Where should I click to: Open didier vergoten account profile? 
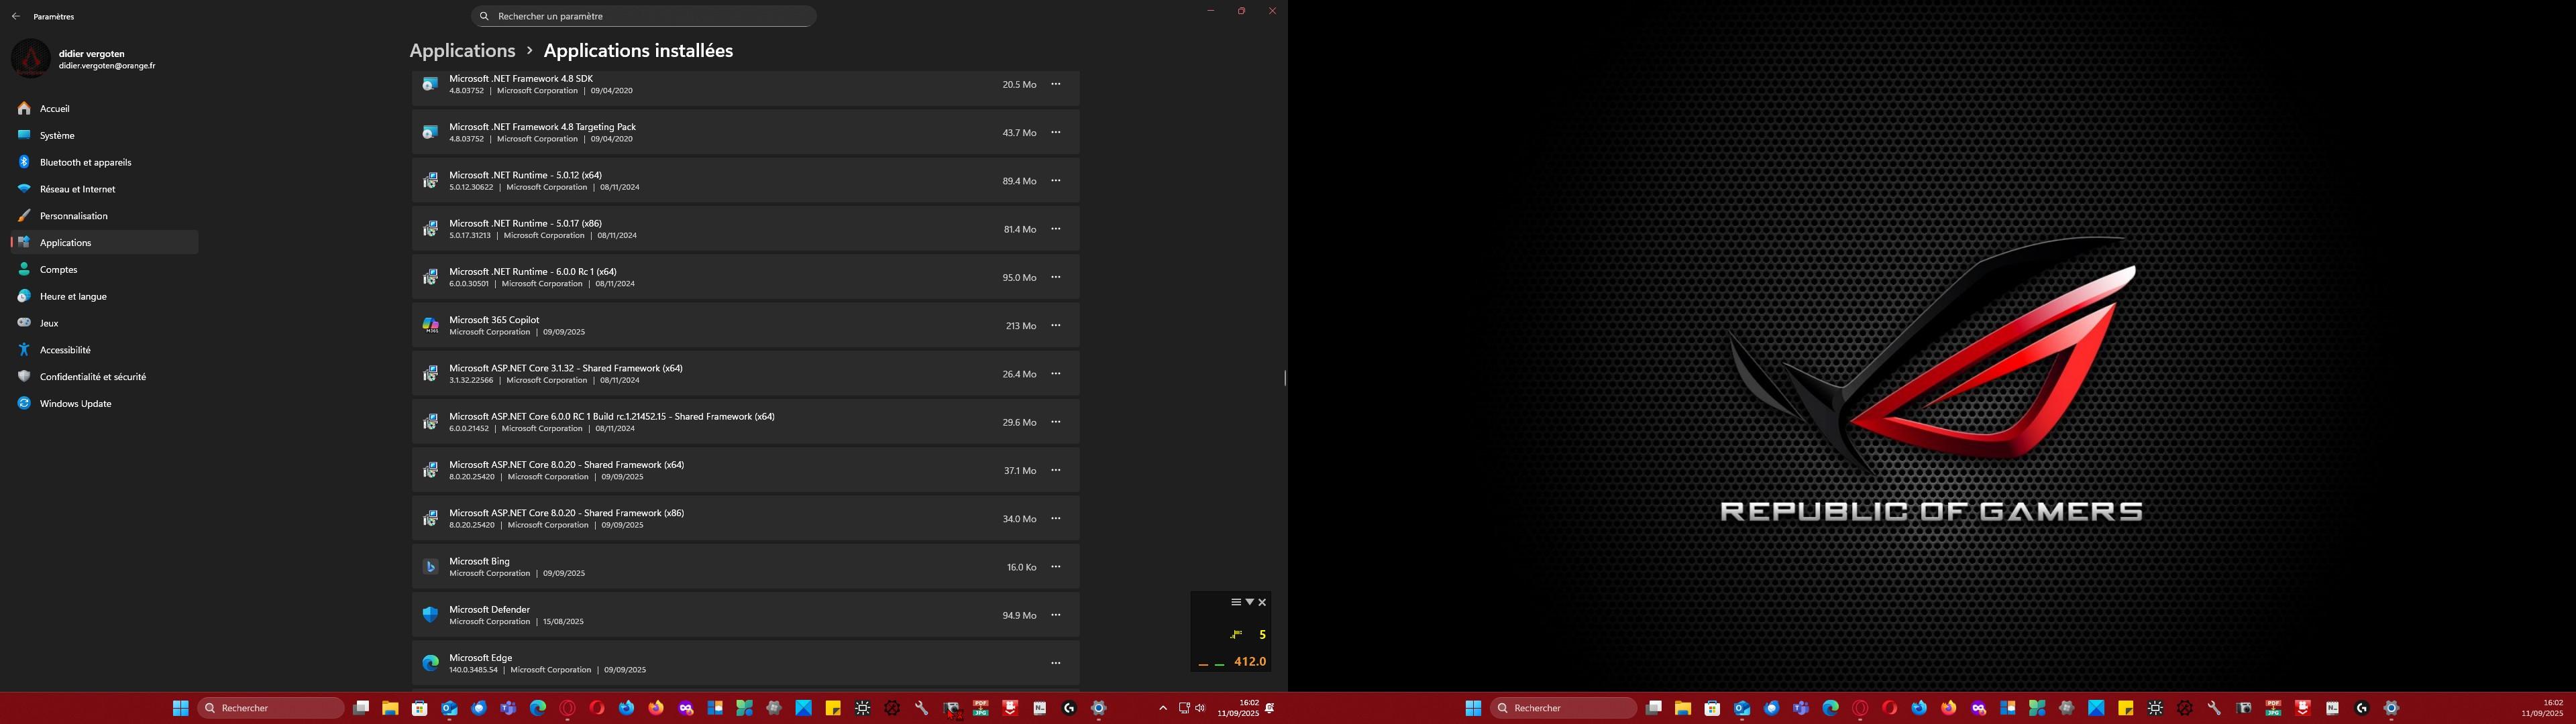(x=84, y=59)
